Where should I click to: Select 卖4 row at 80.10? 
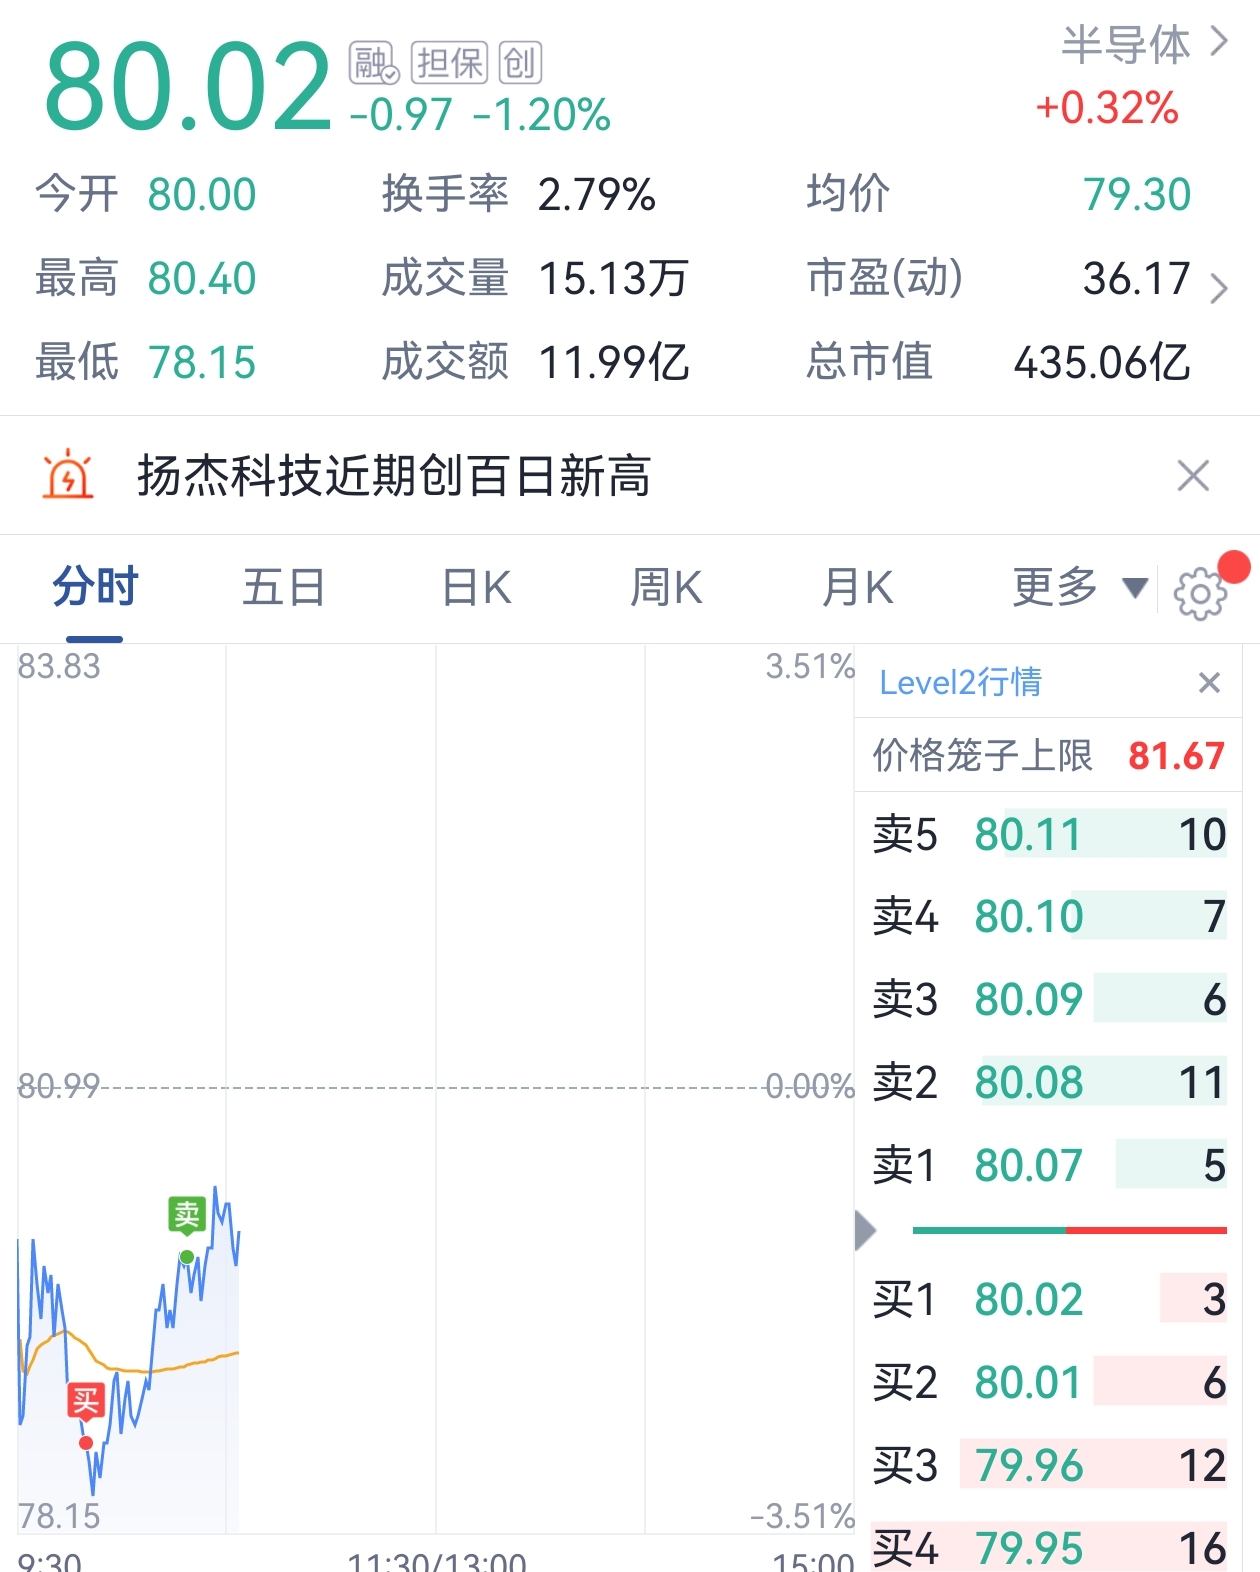[x=1049, y=916]
